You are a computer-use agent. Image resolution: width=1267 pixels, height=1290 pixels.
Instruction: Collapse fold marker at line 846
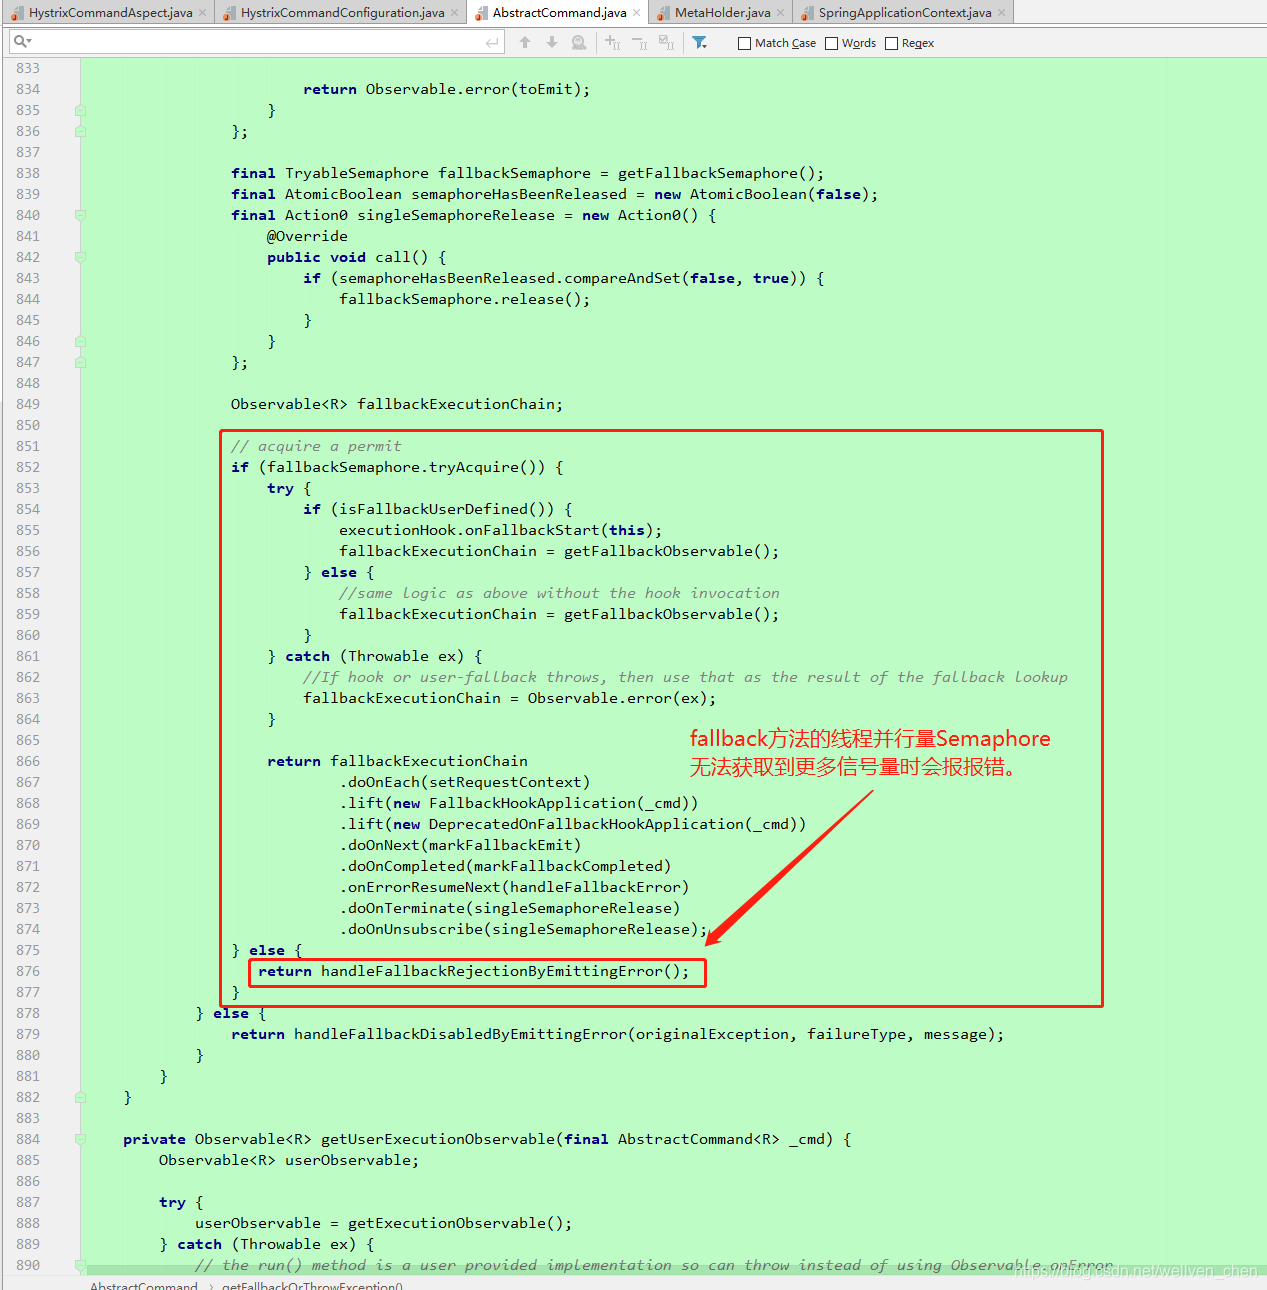80,341
